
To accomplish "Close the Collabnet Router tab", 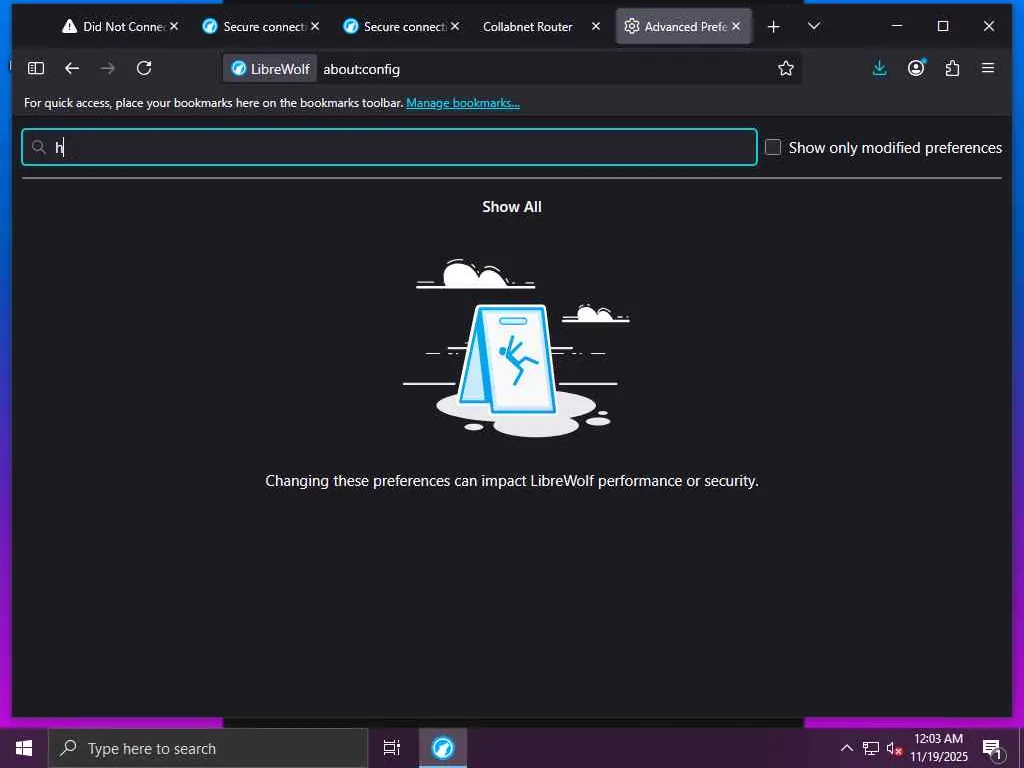I will (x=596, y=26).
